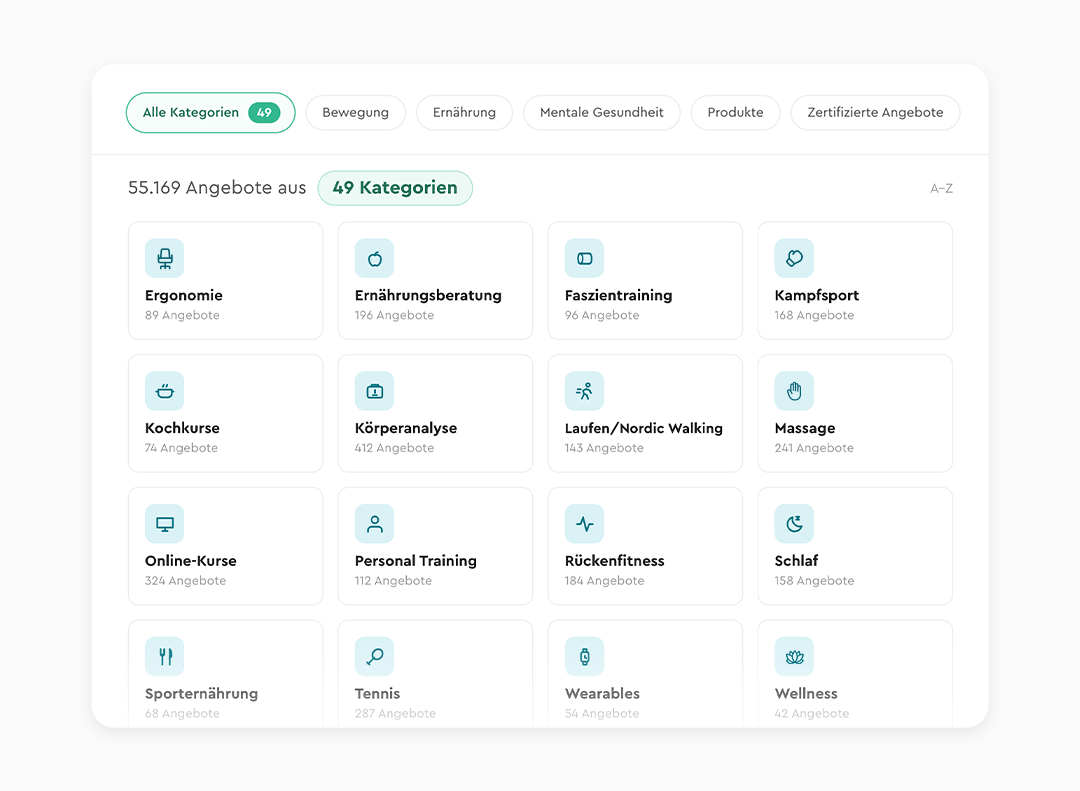The image size is (1080, 791).
Task: Open the A–Z sorting option
Action: [x=942, y=188]
